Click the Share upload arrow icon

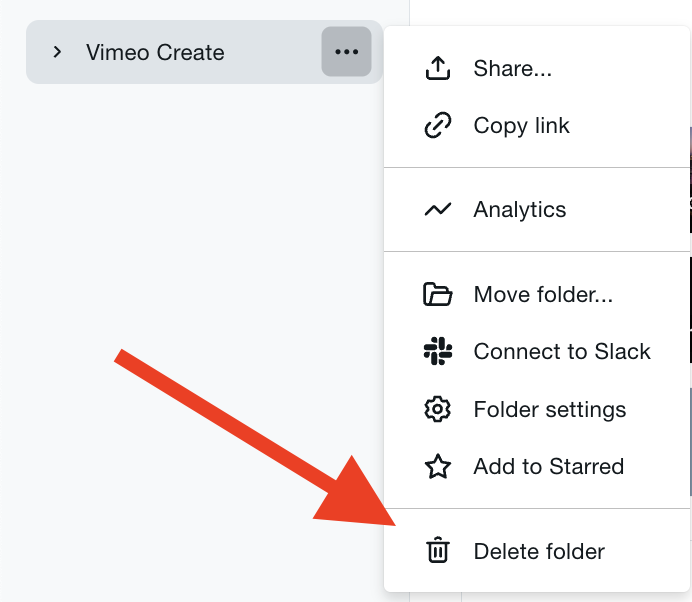pos(437,69)
